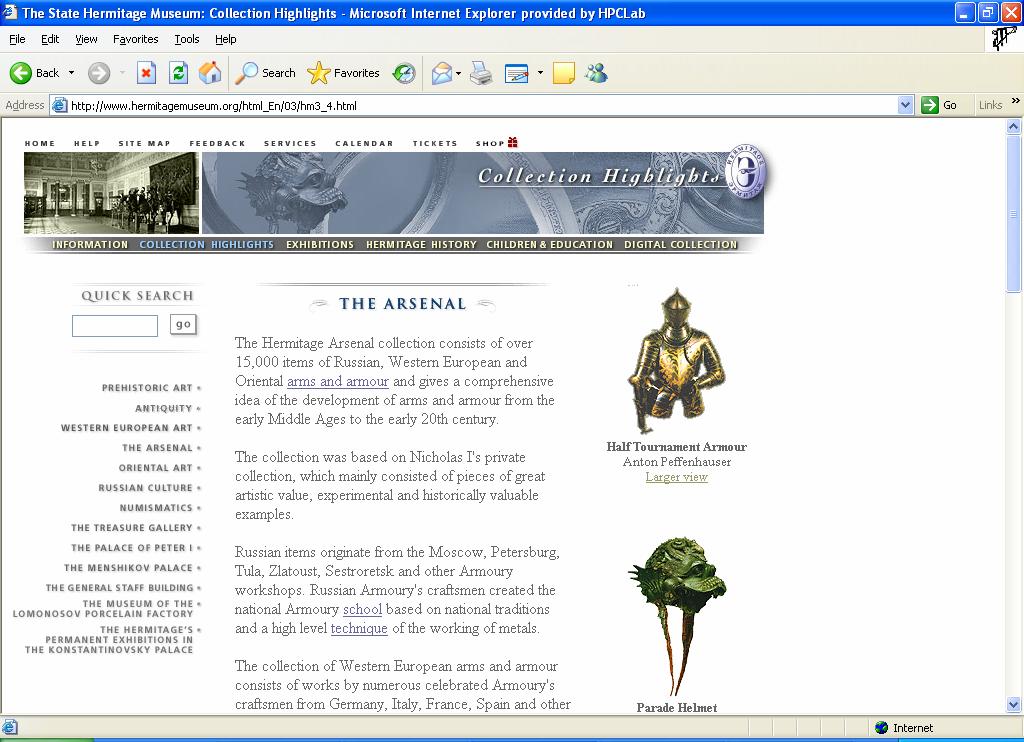Select PREHISTORIC ART in the sidebar
The image size is (1024, 742).
[x=148, y=388]
